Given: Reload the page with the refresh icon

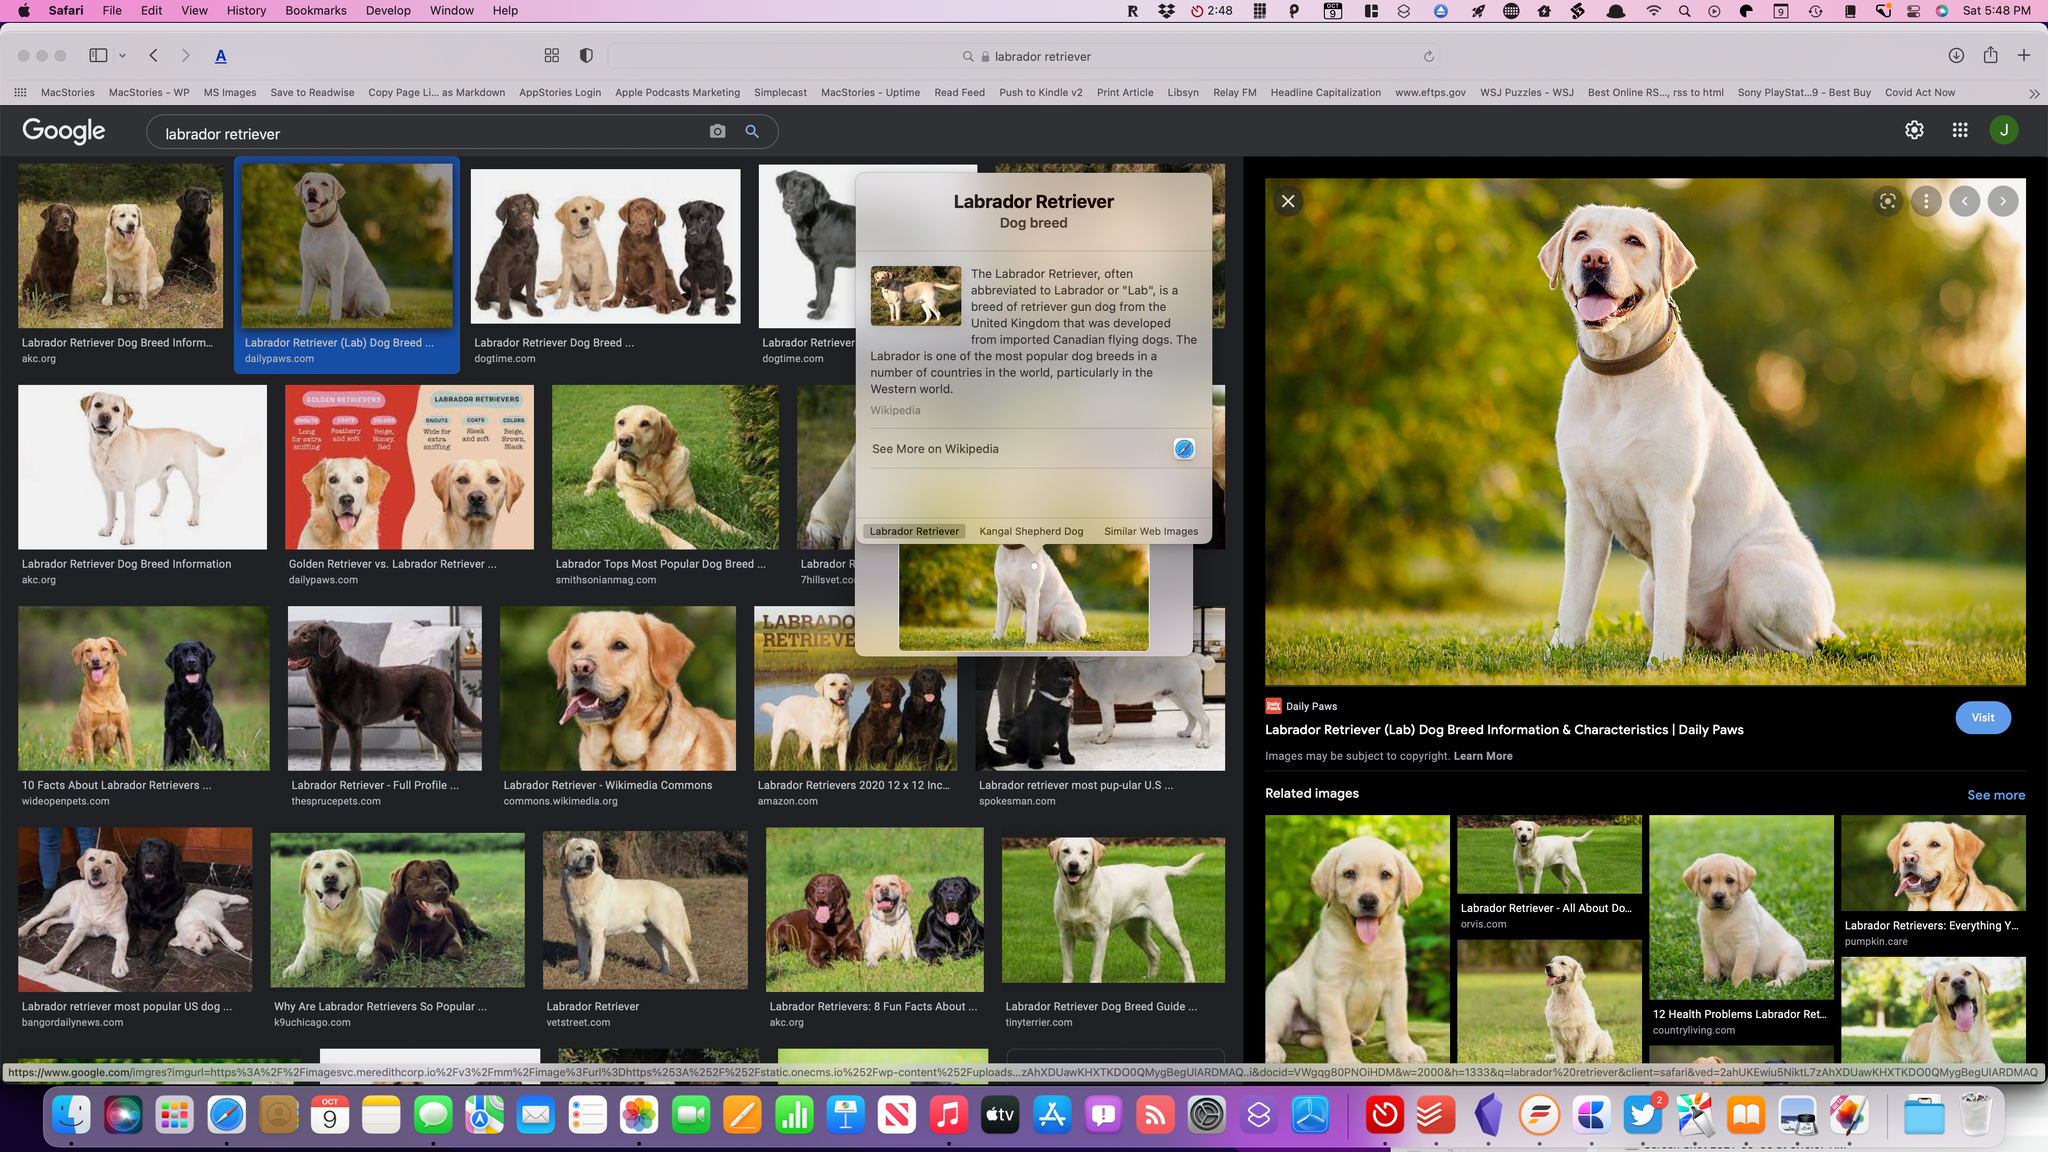Looking at the screenshot, I should point(1429,56).
